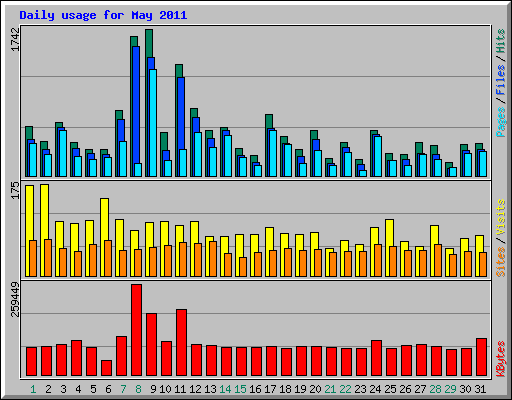Click the 1742 axis maximum label
Screen dimensions: 512x400
(x=15, y=39)
